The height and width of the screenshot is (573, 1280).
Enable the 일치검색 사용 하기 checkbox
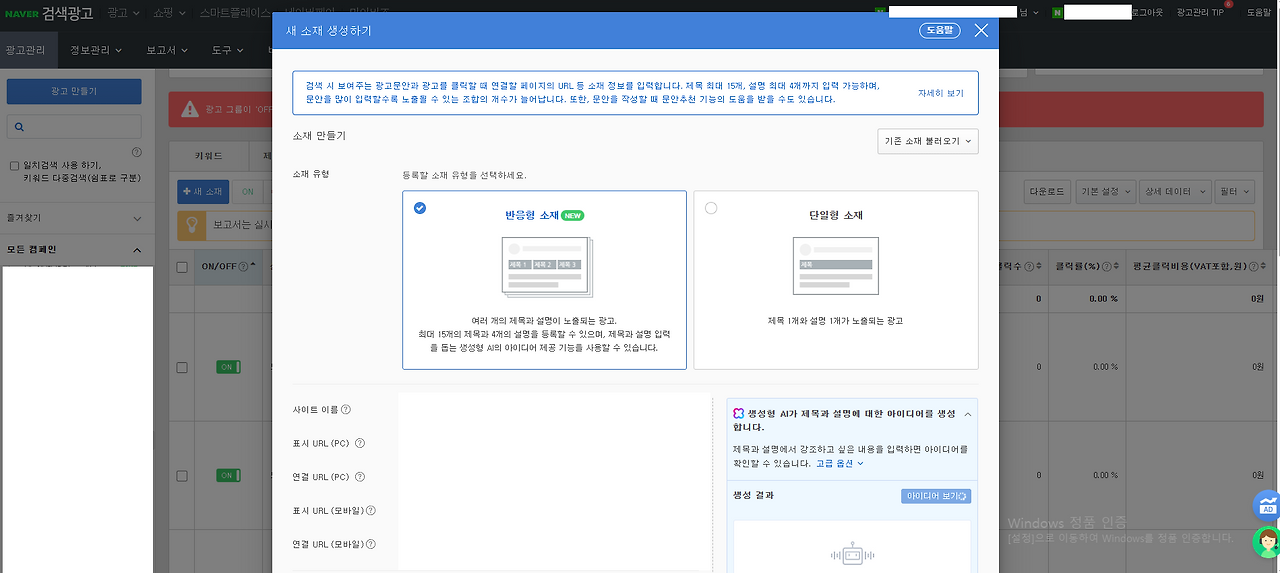[14, 166]
